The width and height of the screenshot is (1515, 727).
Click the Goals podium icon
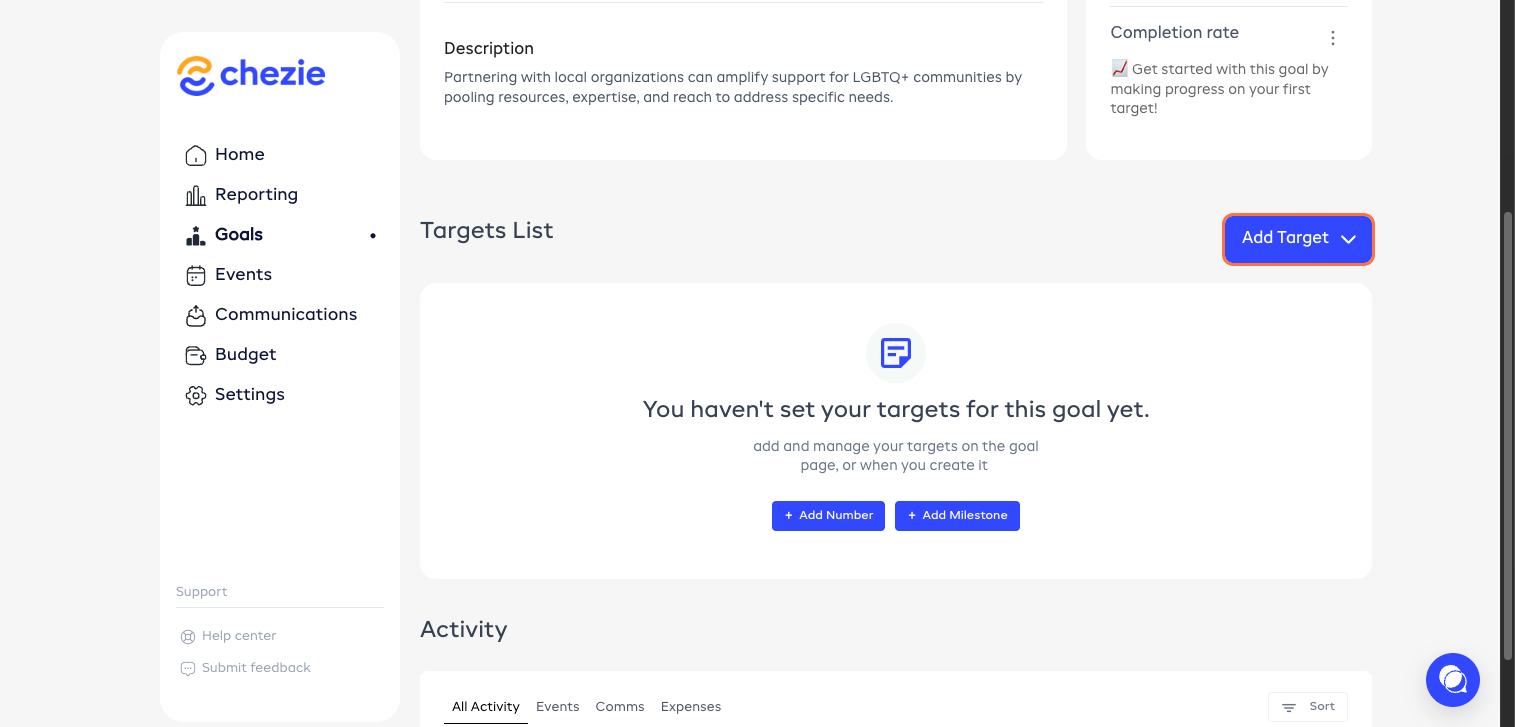[x=196, y=235]
